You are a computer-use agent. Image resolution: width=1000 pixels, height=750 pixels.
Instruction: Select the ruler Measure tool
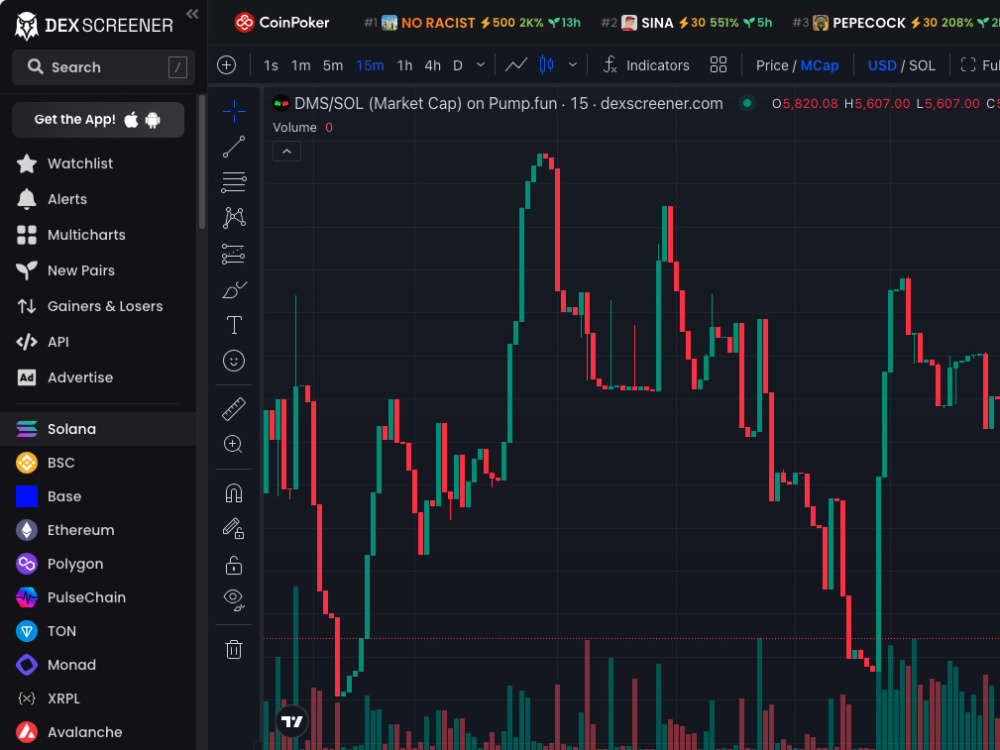click(234, 409)
